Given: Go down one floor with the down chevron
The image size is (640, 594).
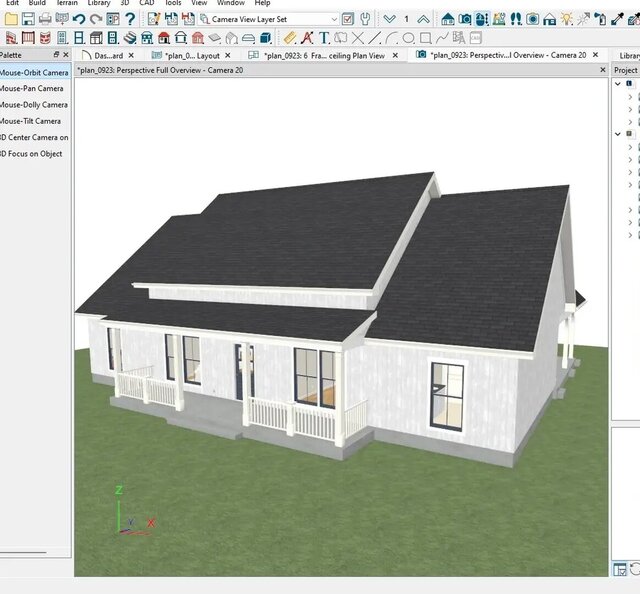Looking at the screenshot, I should tap(390, 19).
